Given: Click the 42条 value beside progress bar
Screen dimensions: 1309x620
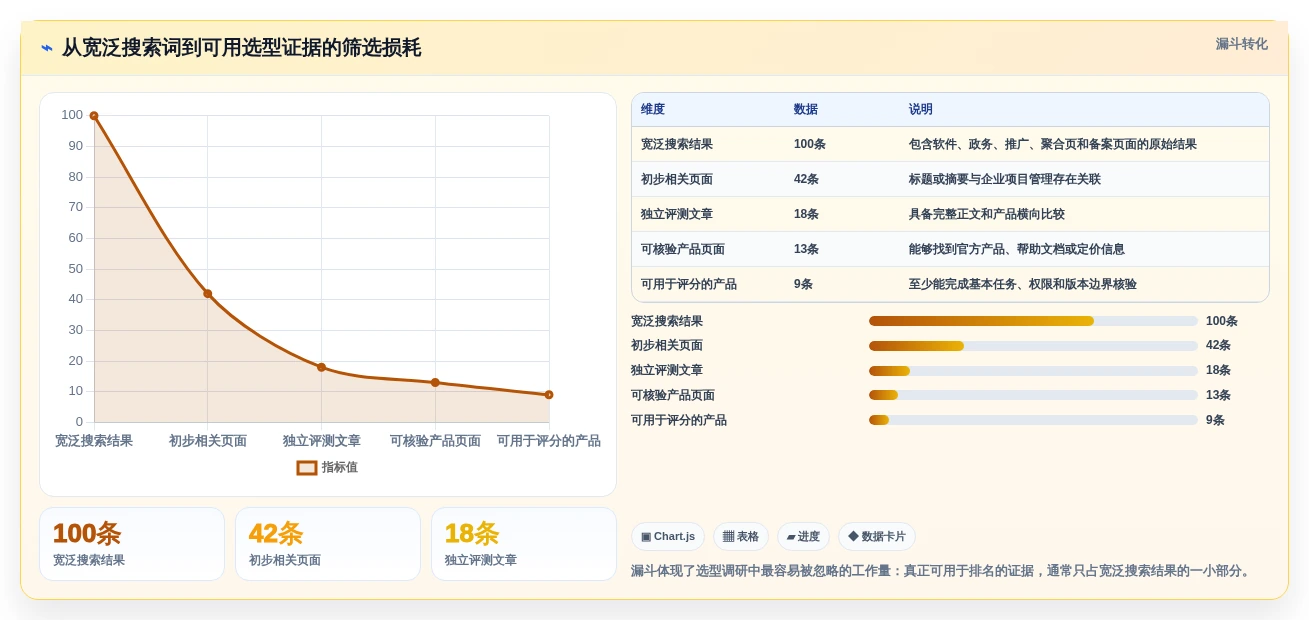Looking at the screenshot, I should pyautogui.click(x=1218, y=346).
